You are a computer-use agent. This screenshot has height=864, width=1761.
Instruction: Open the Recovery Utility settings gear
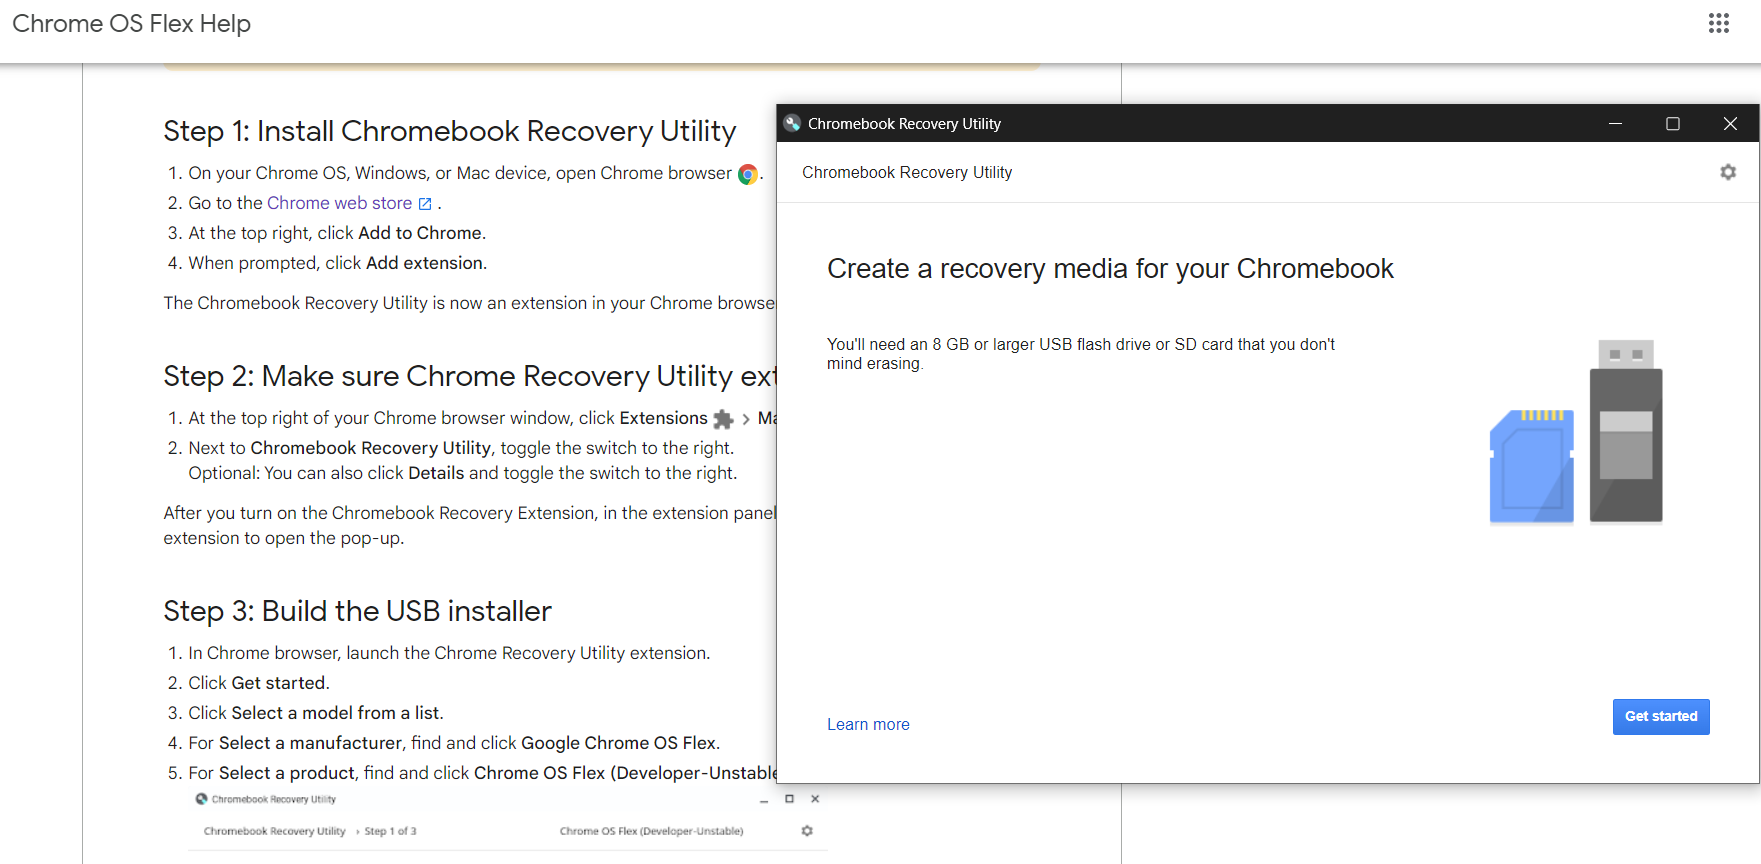(x=1728, y=172)
